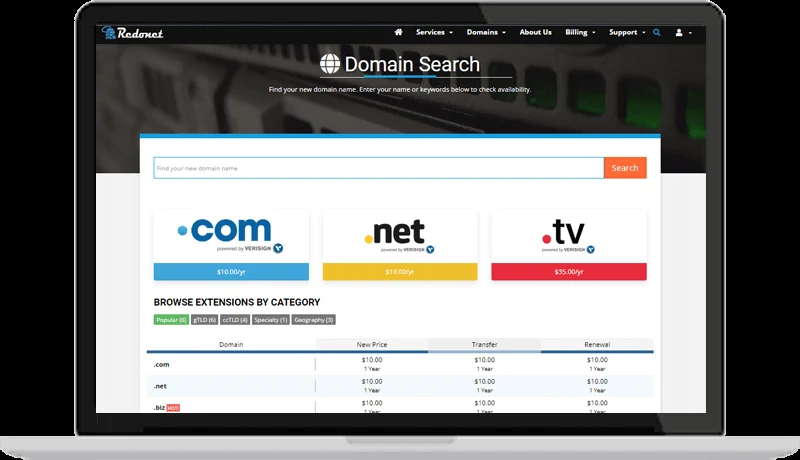Viewport: 800px width, 460px height.
Task: Click the Redonet logo
Action: (132, 33)
